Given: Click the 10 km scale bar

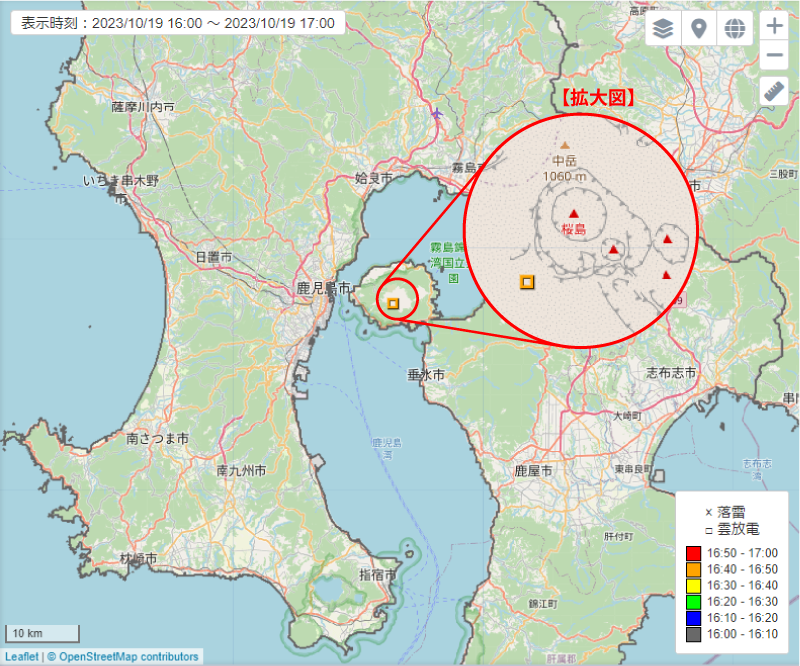Looking at the screenshot, I should click(x=42, y=633).
